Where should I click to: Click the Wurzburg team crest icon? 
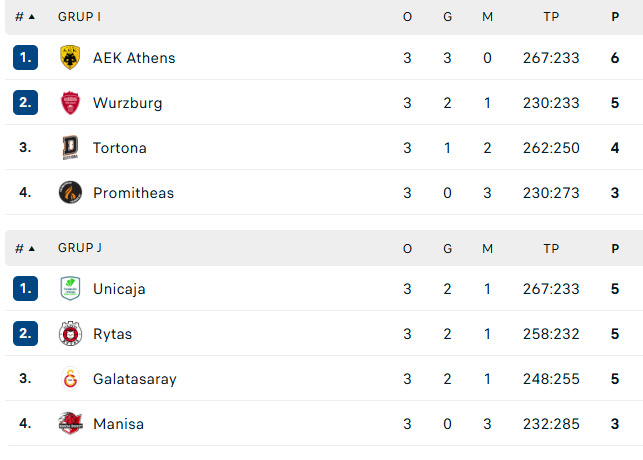(x=70, y=102)
